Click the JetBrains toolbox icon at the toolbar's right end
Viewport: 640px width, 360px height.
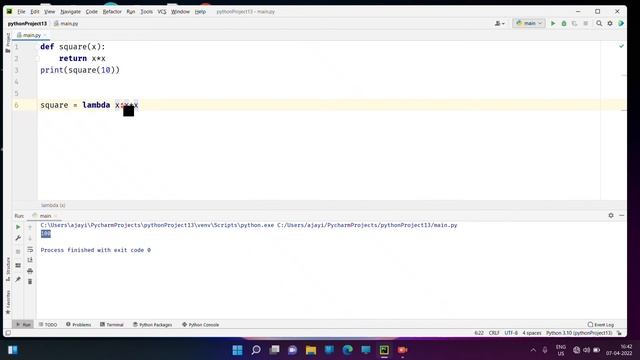(x=621, y=24)
